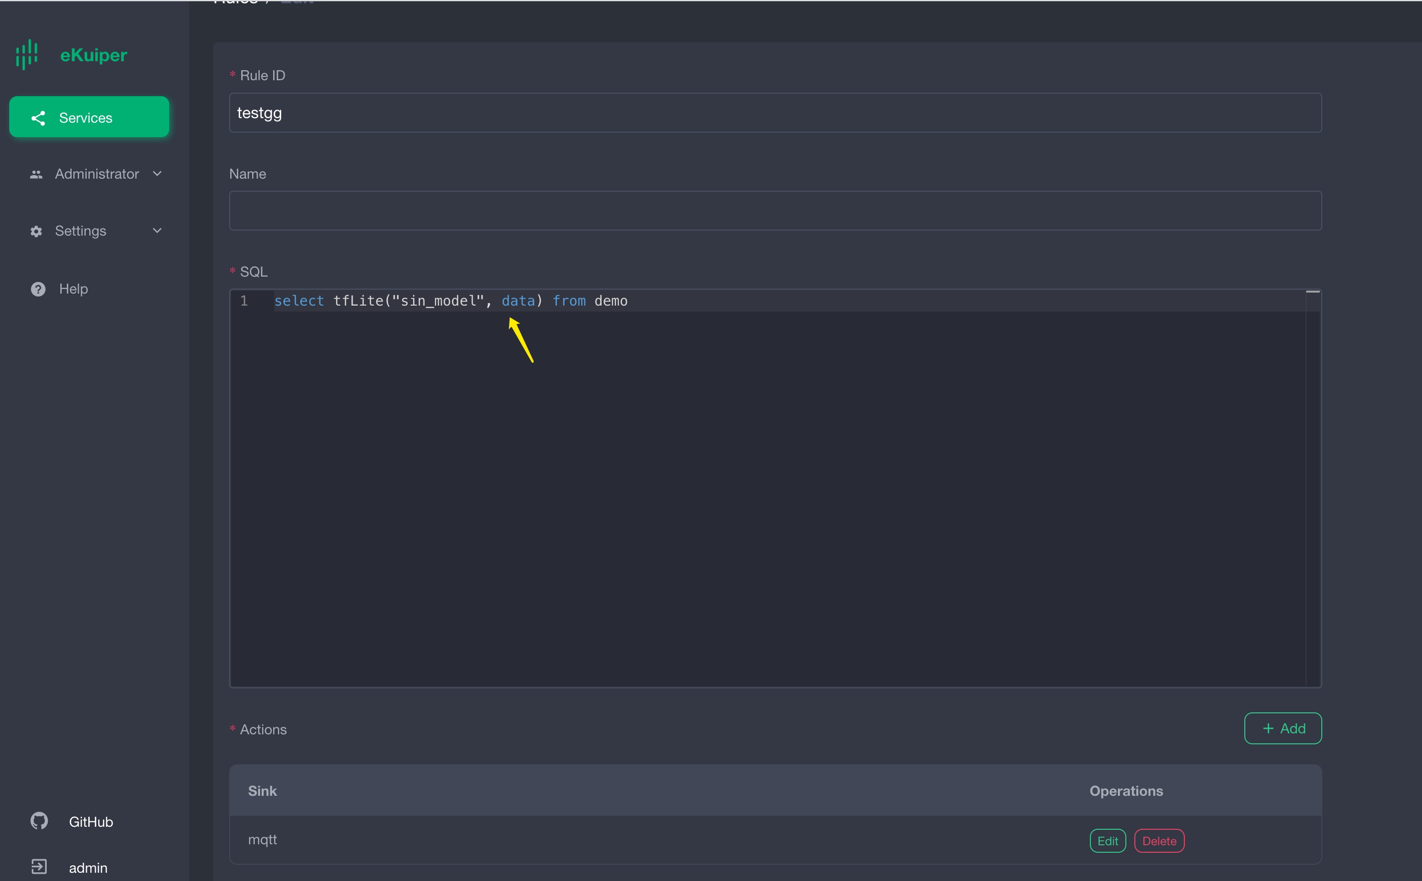The width and height of the screenshot is (1422, 881).
Task: Open the eKuiper brand title link
Action: pos(93,55)
